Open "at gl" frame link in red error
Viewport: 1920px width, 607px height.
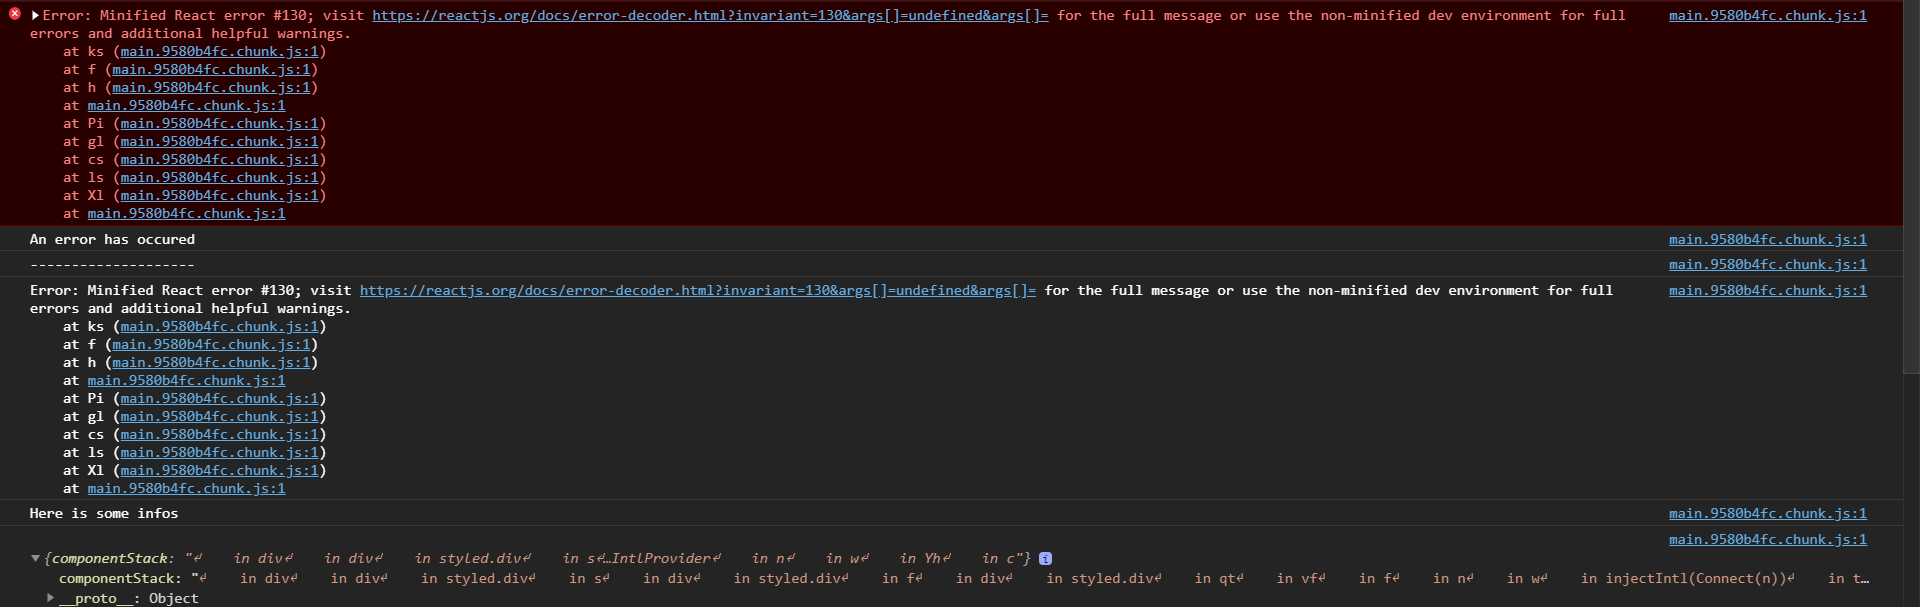(219, 141)
